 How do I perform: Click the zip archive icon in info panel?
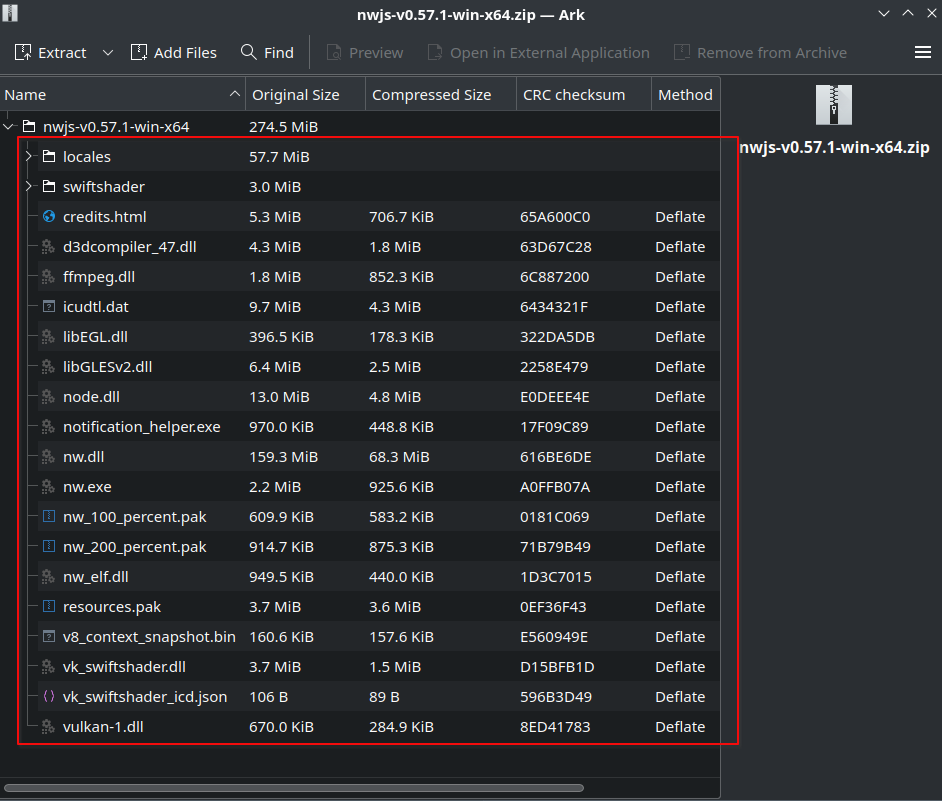click(x=833, y=105)
